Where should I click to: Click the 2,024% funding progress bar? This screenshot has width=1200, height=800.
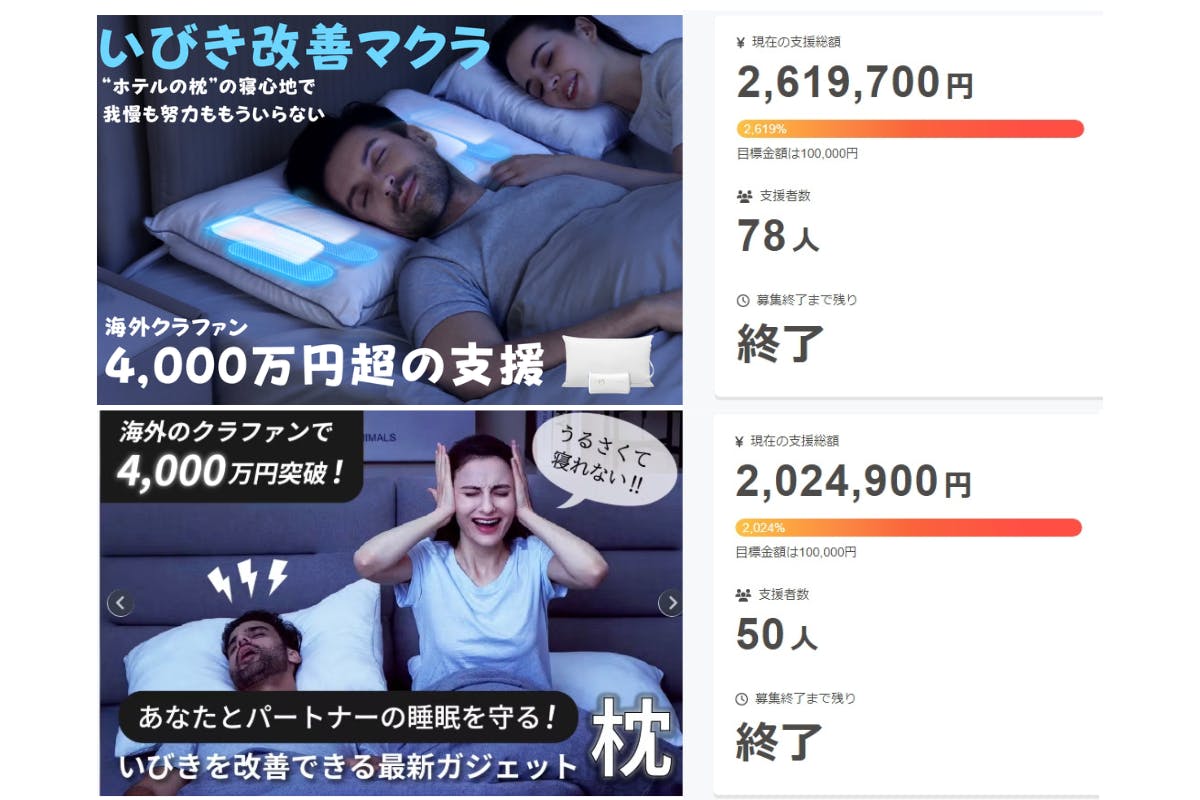(908, 528)
